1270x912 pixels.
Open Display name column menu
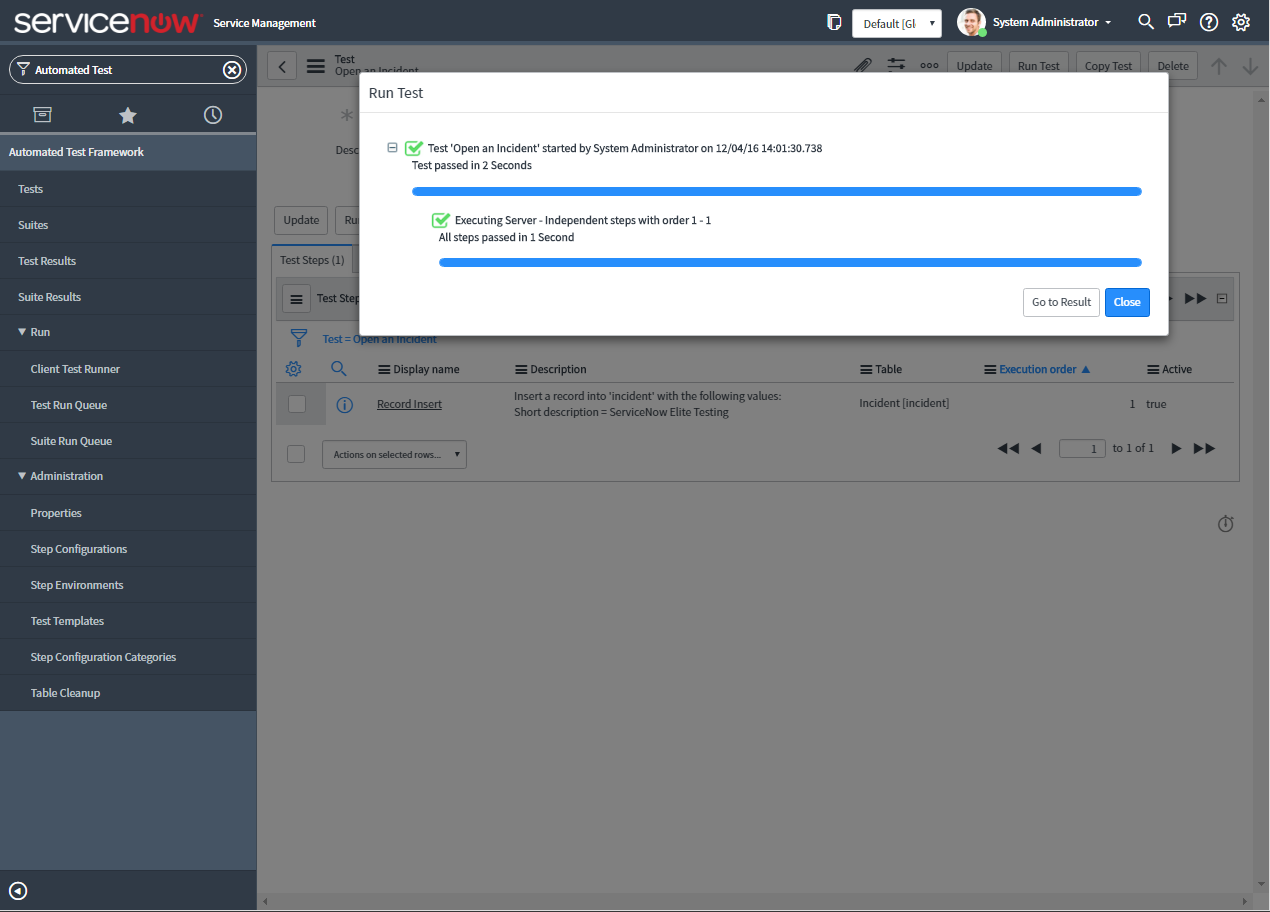[x=384, y=369]
